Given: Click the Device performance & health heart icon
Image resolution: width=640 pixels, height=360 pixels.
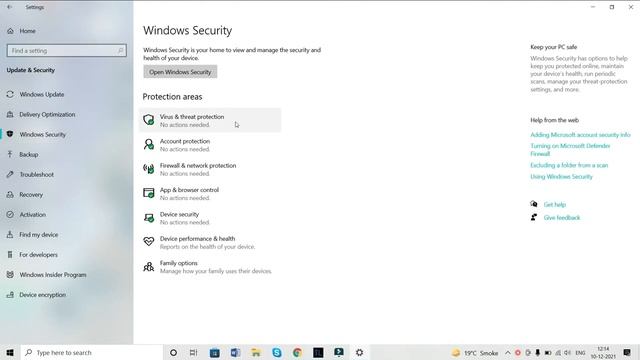Looking at the screenshot, I should pos(149,242).
